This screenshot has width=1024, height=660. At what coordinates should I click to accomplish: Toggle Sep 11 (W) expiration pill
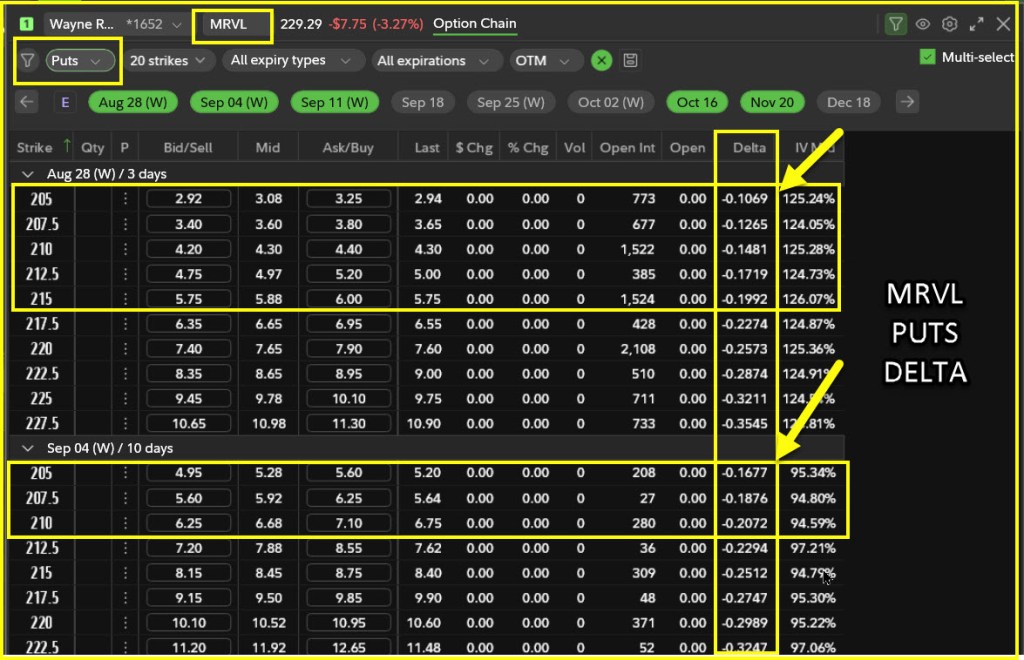tap(334, 102)
